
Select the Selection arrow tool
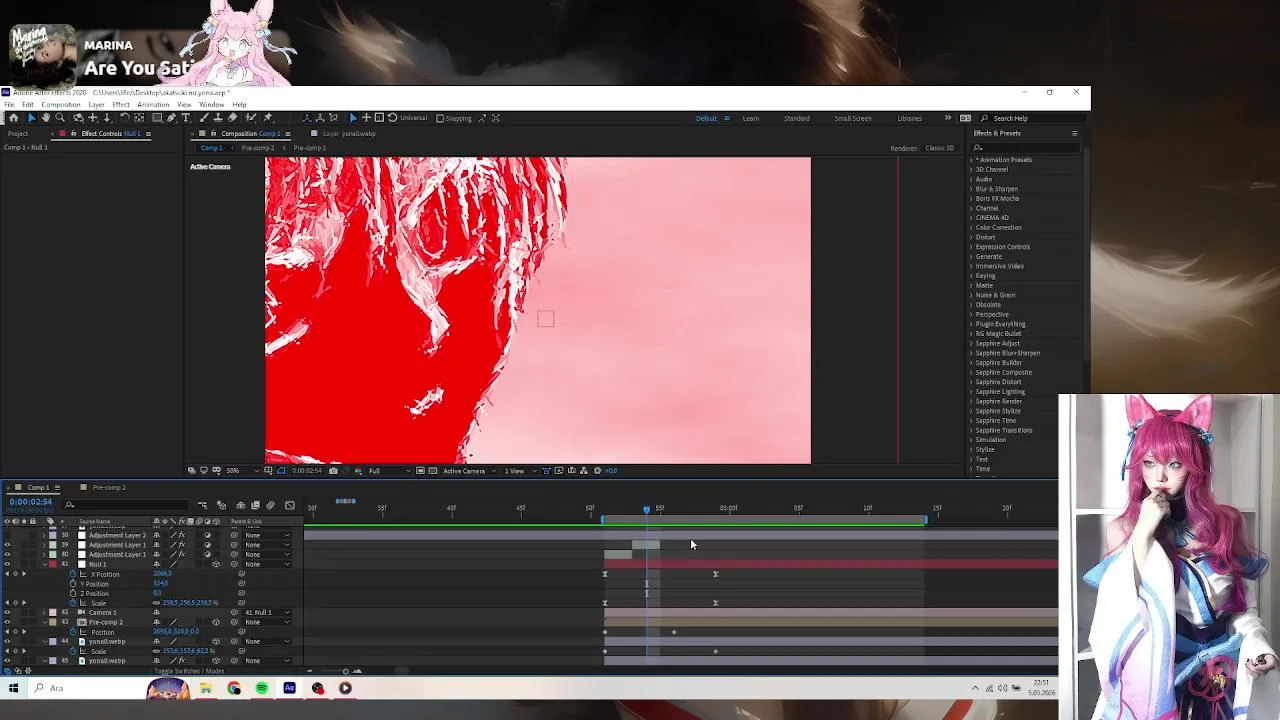coord(31,118)
